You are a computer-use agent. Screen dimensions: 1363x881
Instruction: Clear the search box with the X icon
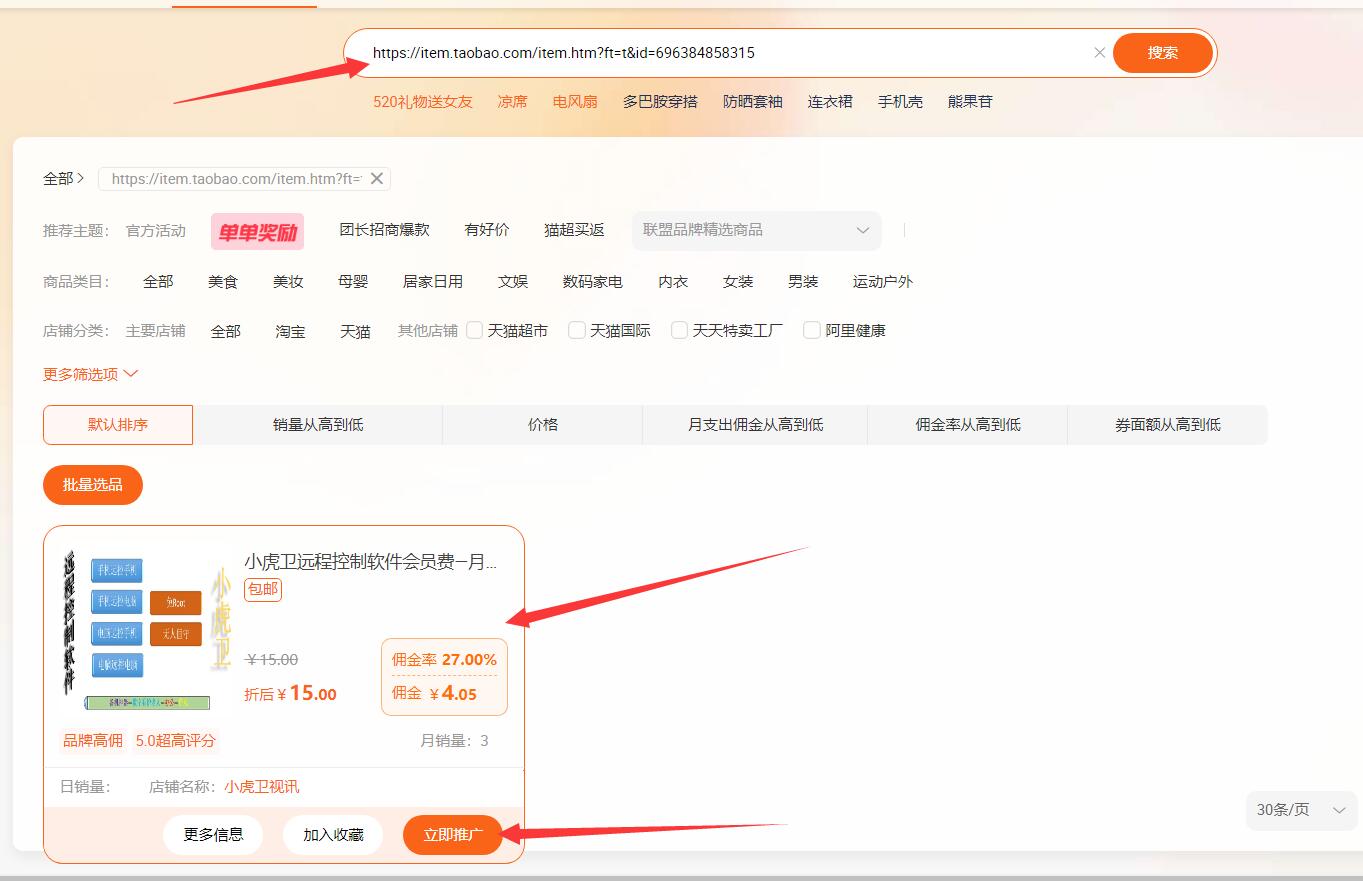click(x=1099, y=53)
